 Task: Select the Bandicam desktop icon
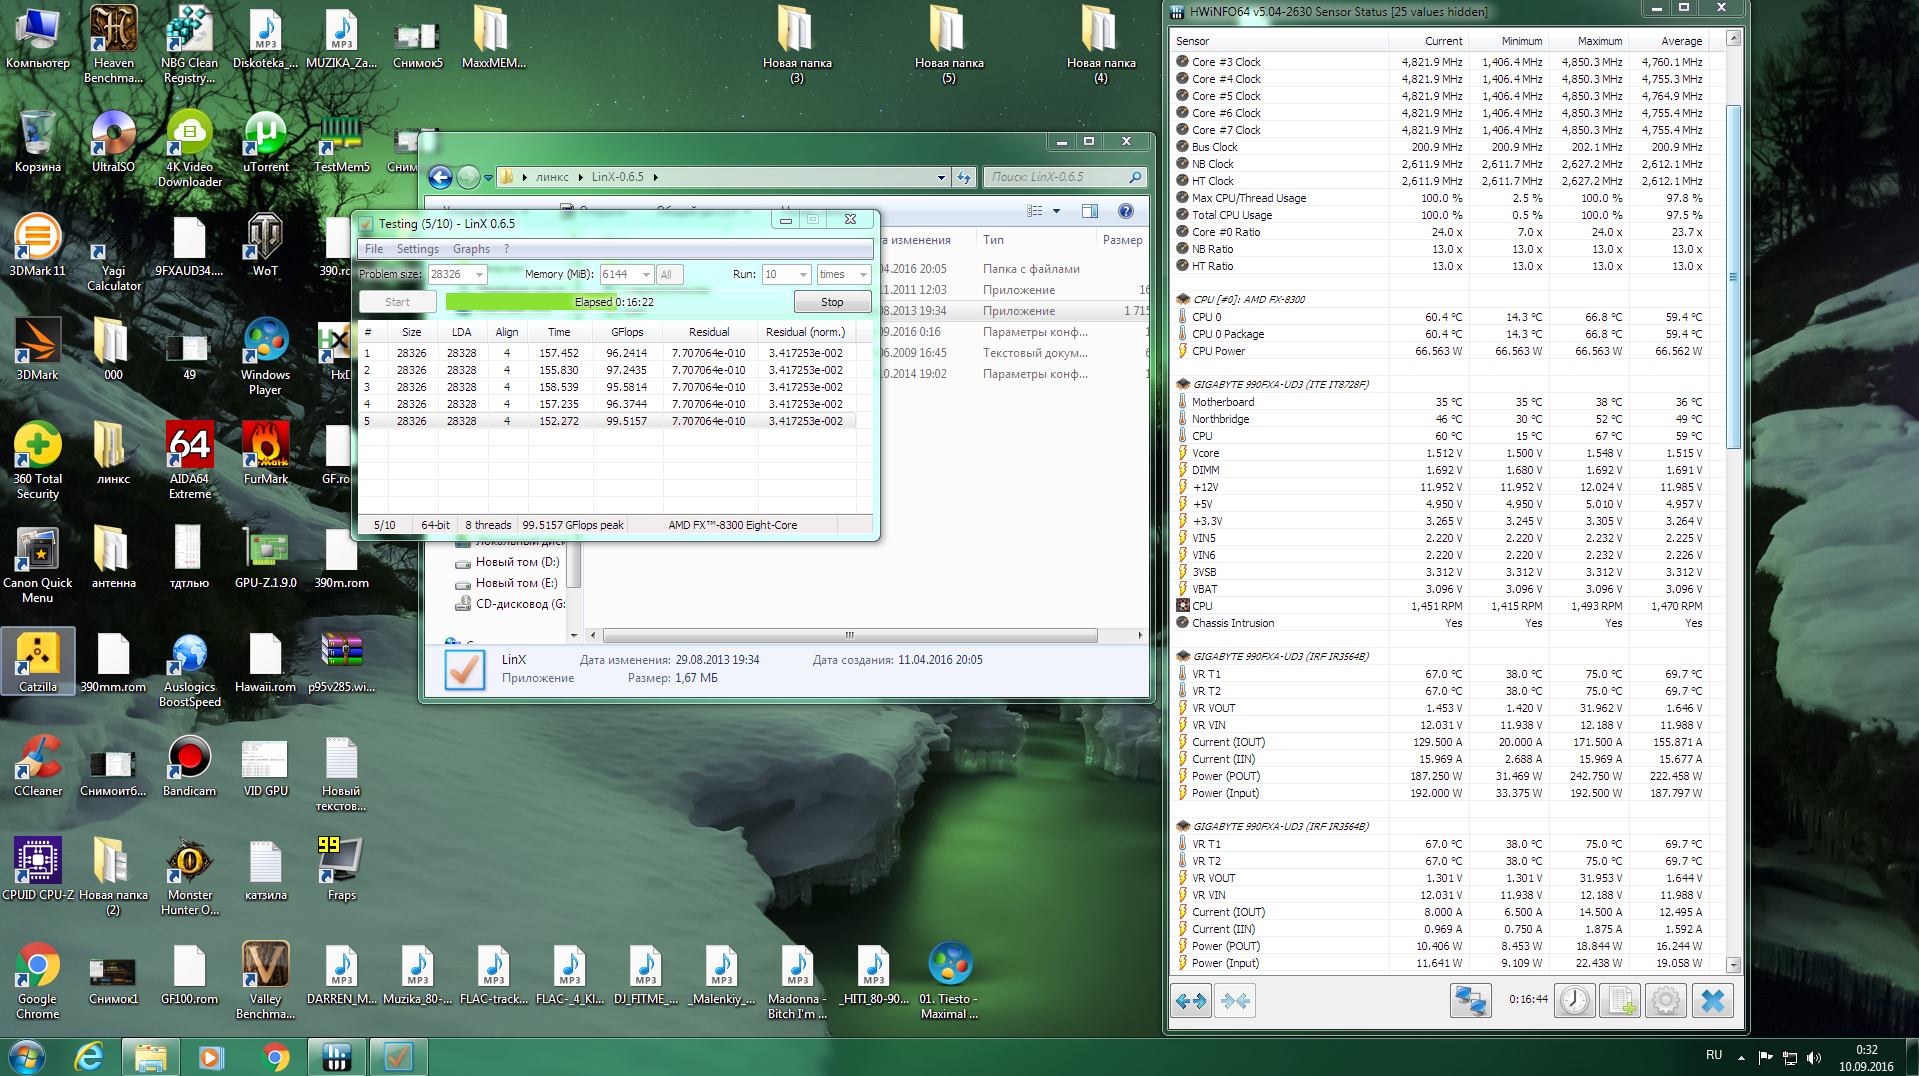click(x=190, y=765)
